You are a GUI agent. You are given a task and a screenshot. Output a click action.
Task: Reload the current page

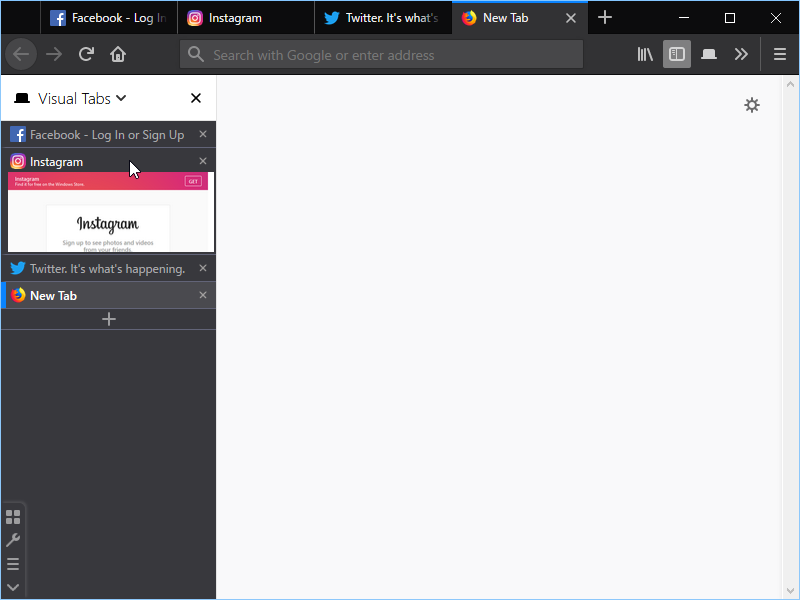(x=86, y=54)
